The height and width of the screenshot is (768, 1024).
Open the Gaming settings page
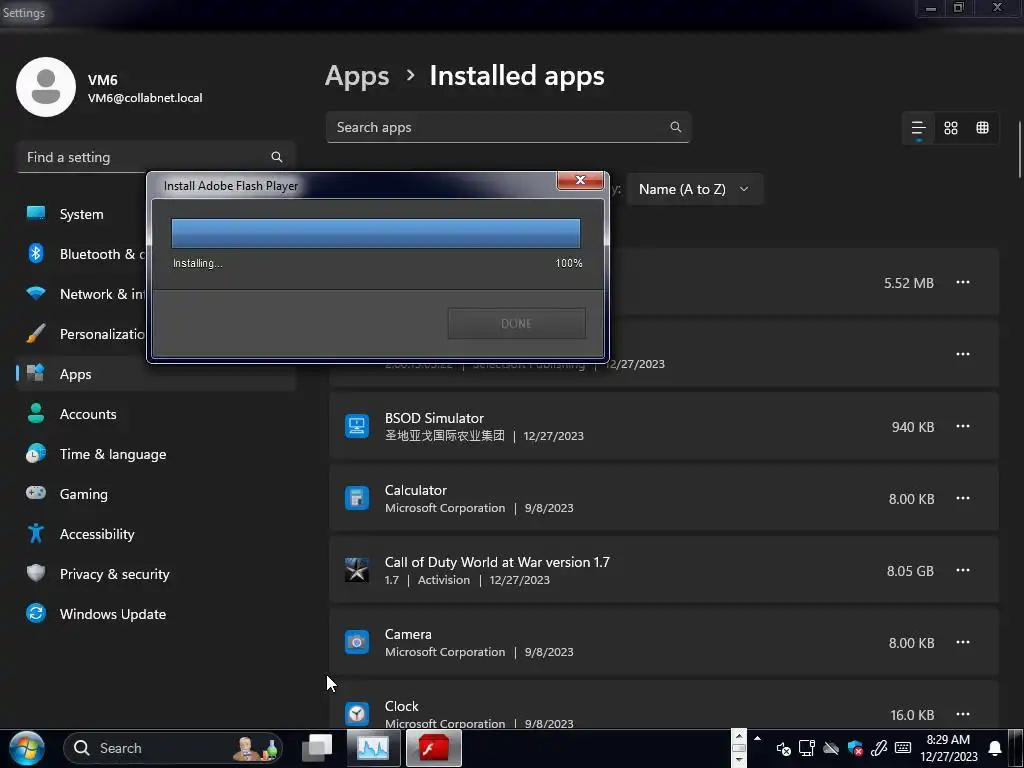coord(156,494)
